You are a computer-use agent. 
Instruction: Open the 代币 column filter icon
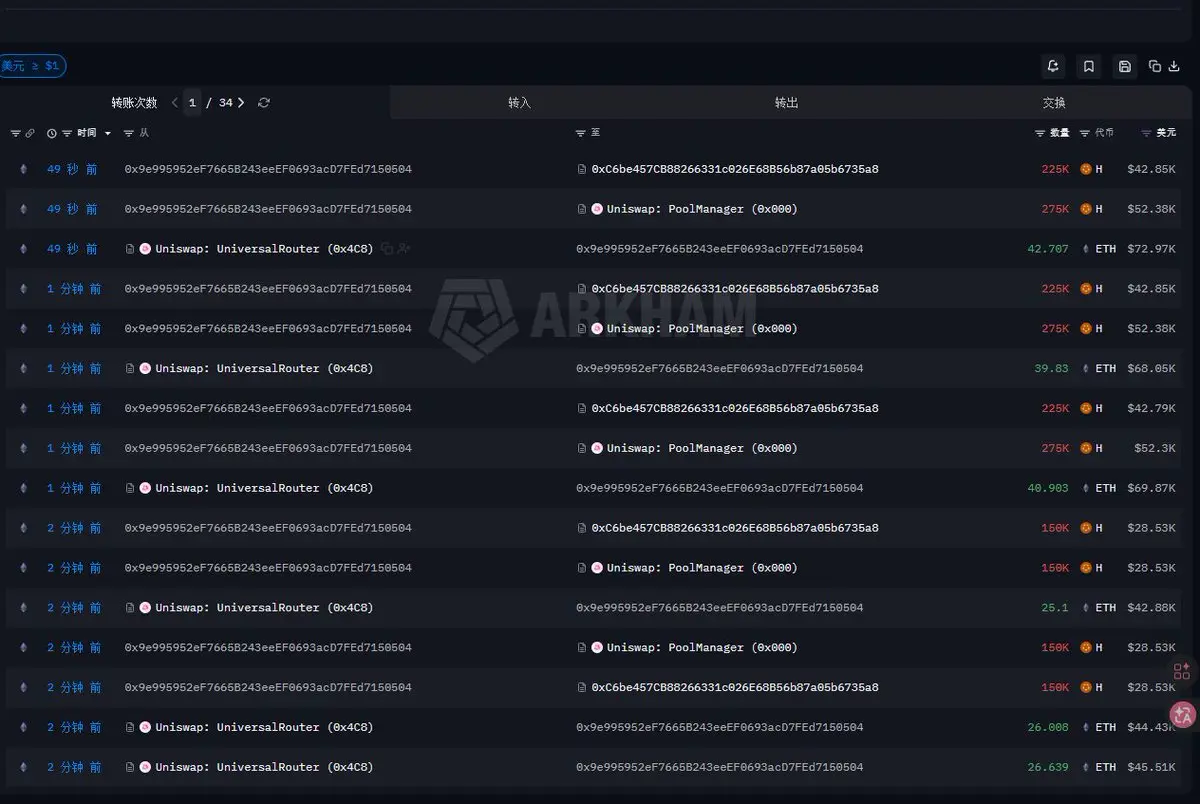1086,133
